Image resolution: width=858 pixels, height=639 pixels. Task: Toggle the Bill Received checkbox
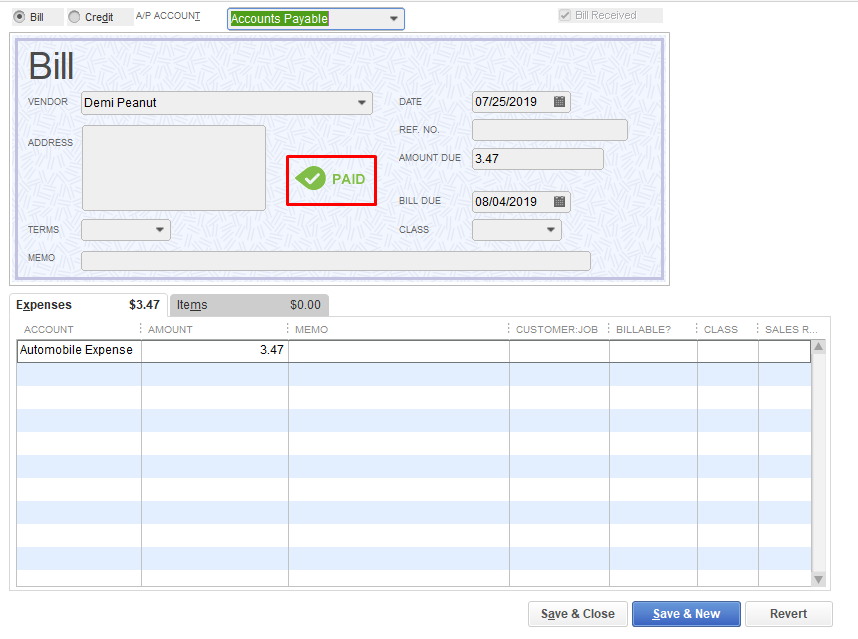tap(565, 15)
